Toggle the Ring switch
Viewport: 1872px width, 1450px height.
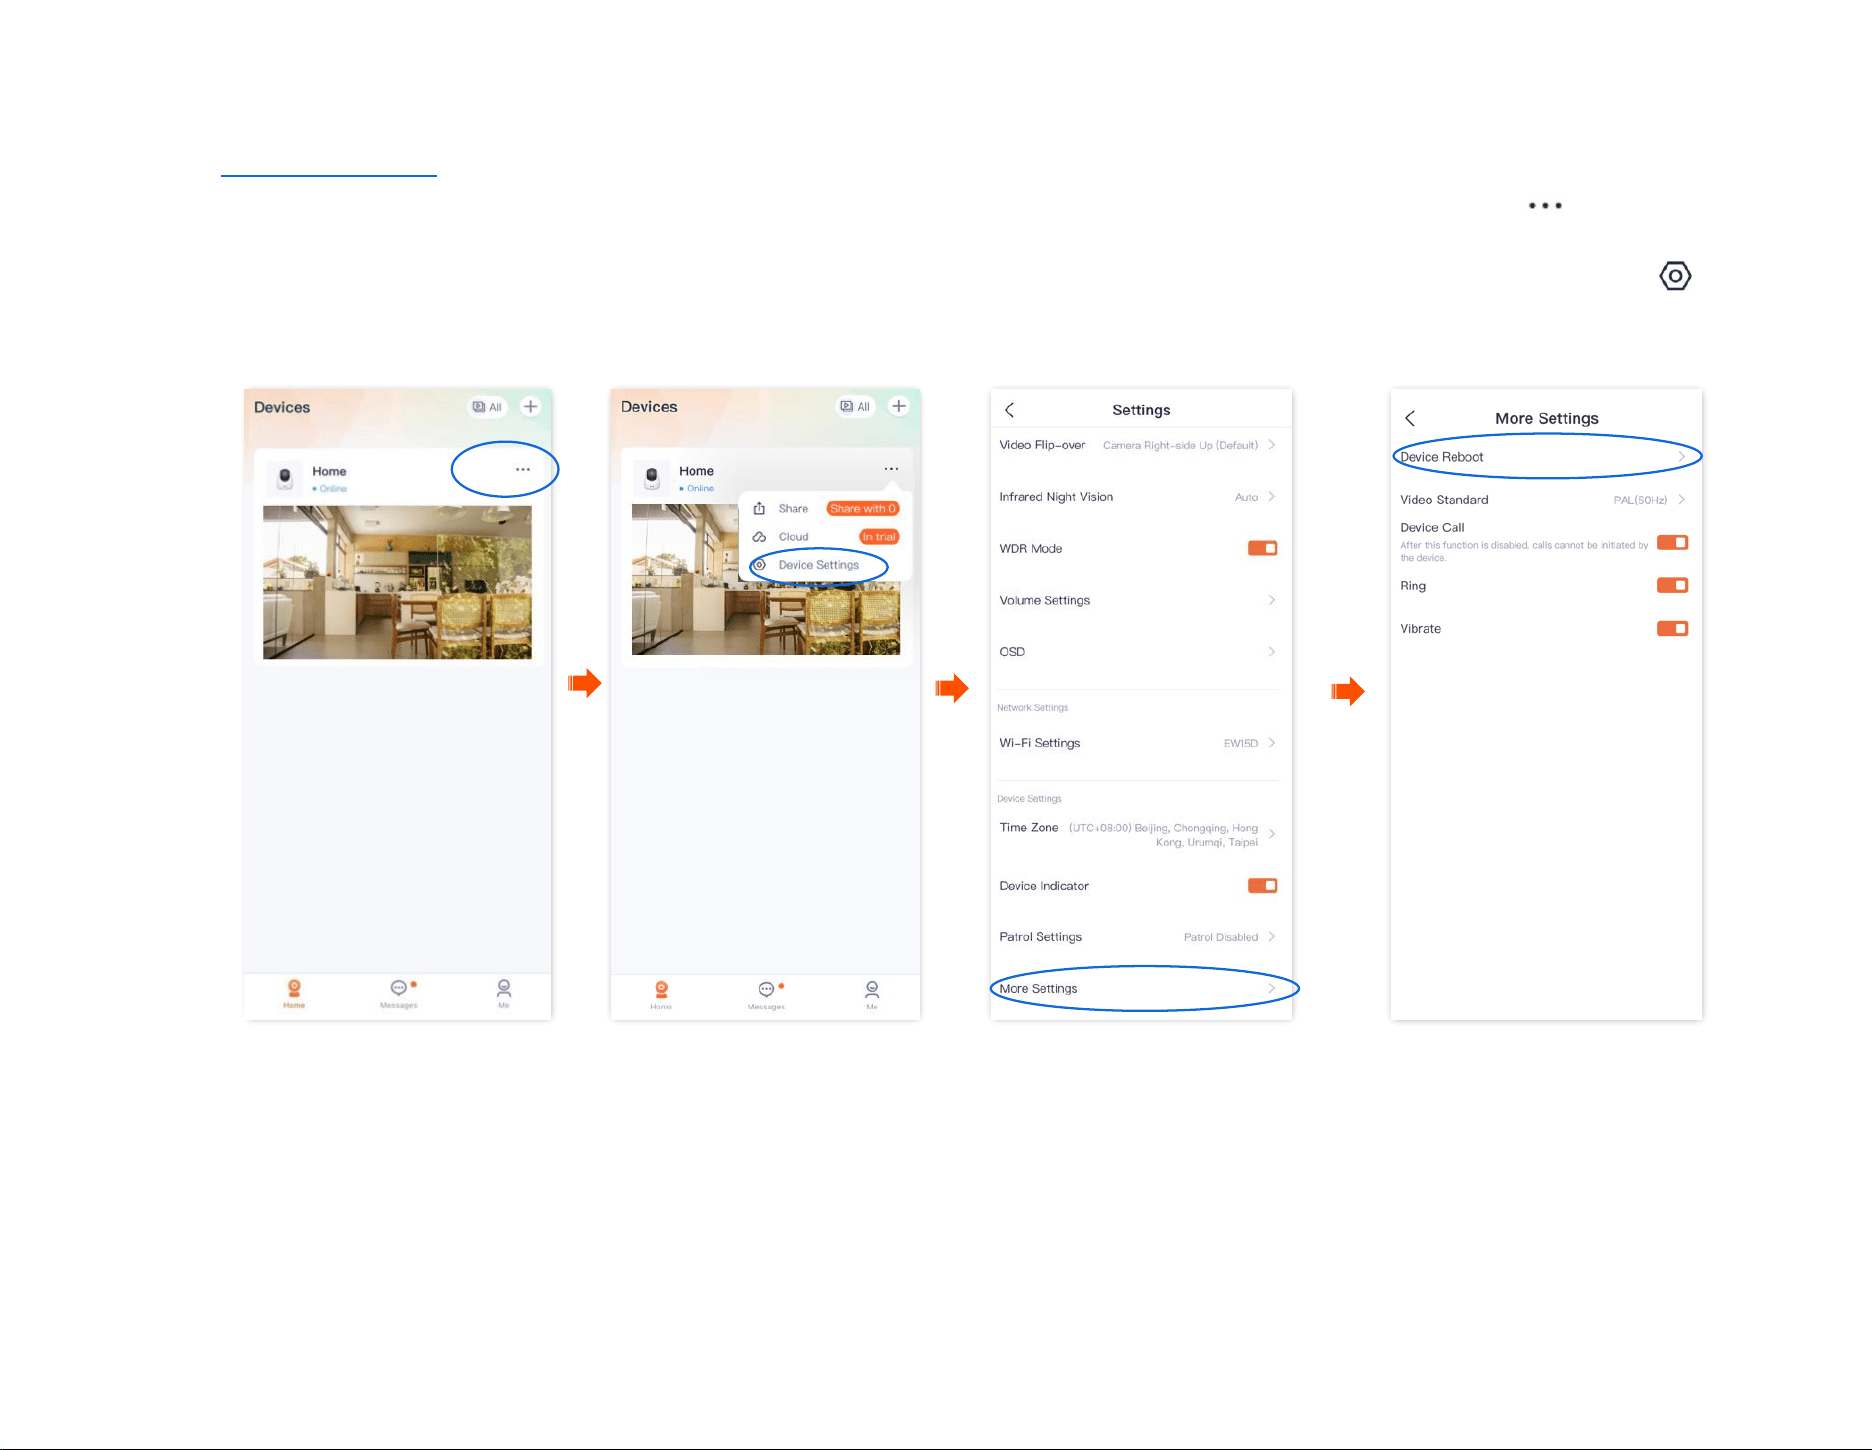tap(1672, 586)
